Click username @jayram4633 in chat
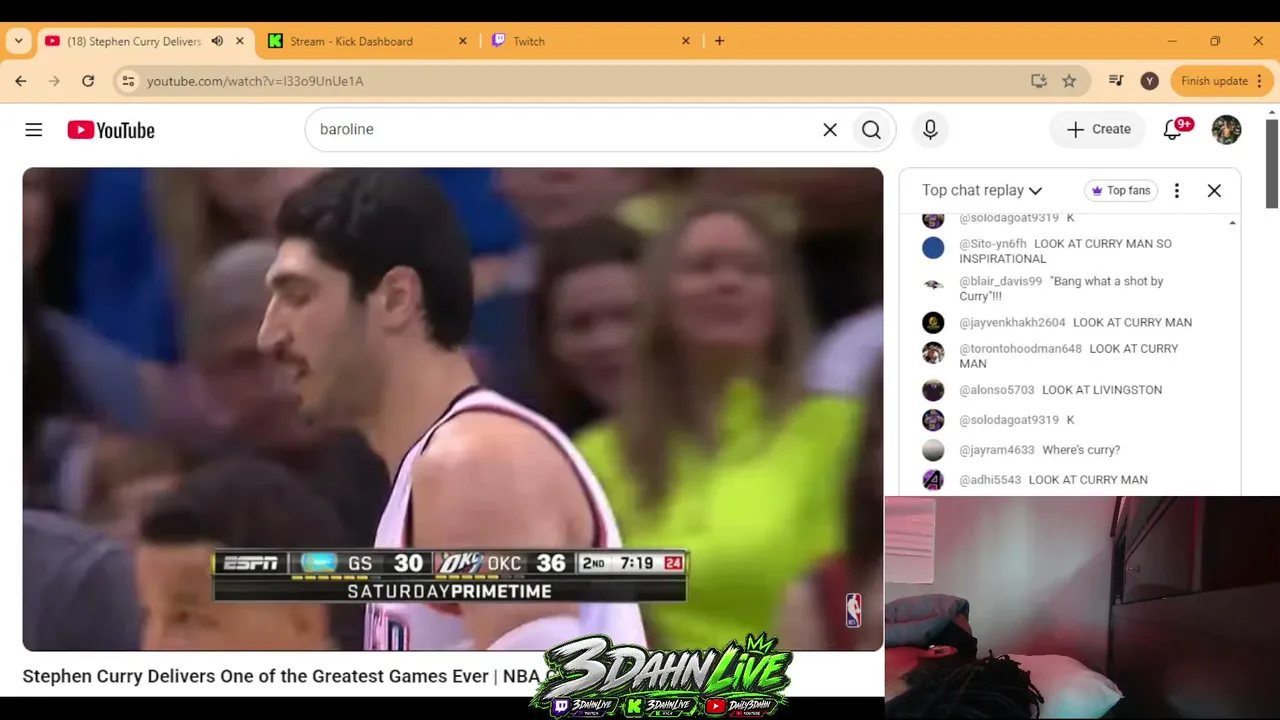 (x=997, y=450)
